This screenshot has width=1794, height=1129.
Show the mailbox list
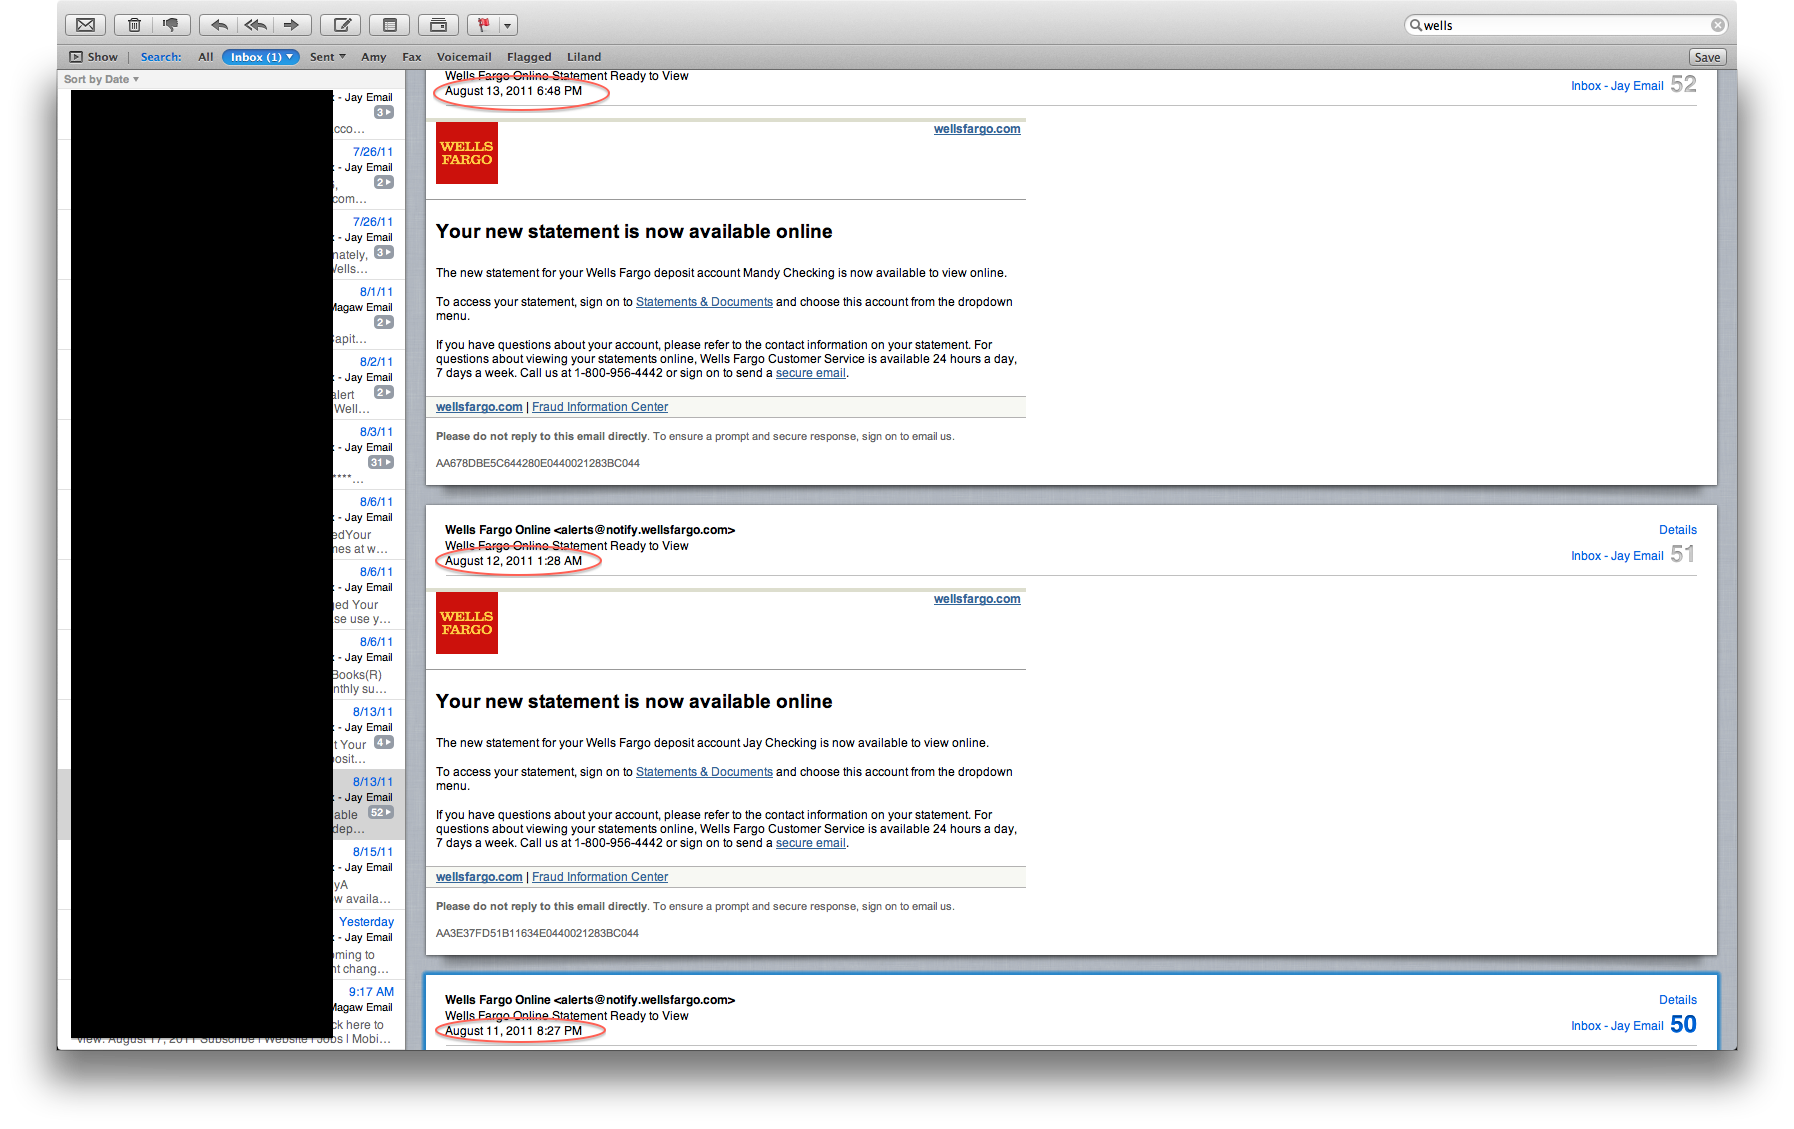coord(93,57)
